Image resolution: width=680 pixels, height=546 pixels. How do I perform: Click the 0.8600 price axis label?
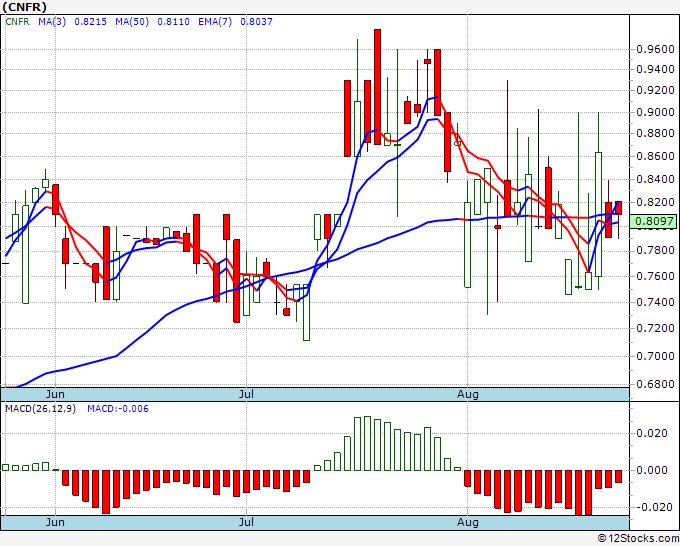(x=655, y=156)
